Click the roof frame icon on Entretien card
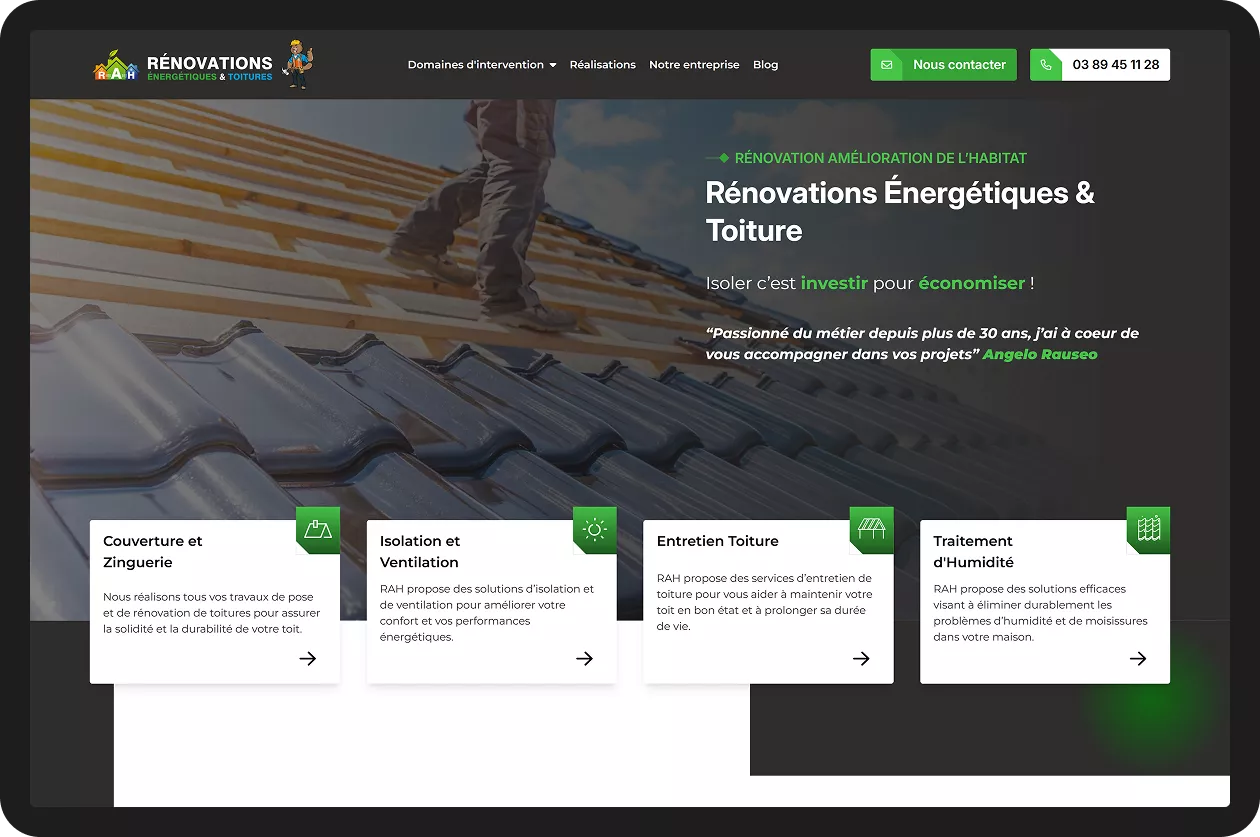Viewport: 1260px width, 837px height. [x=872, y=529]
